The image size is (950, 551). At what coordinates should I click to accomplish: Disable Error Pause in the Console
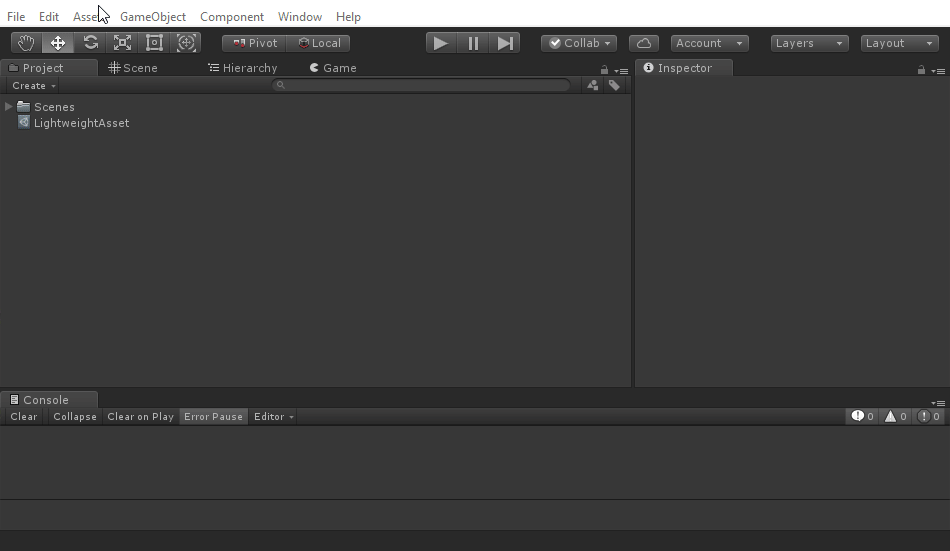[x=213, y=417]
